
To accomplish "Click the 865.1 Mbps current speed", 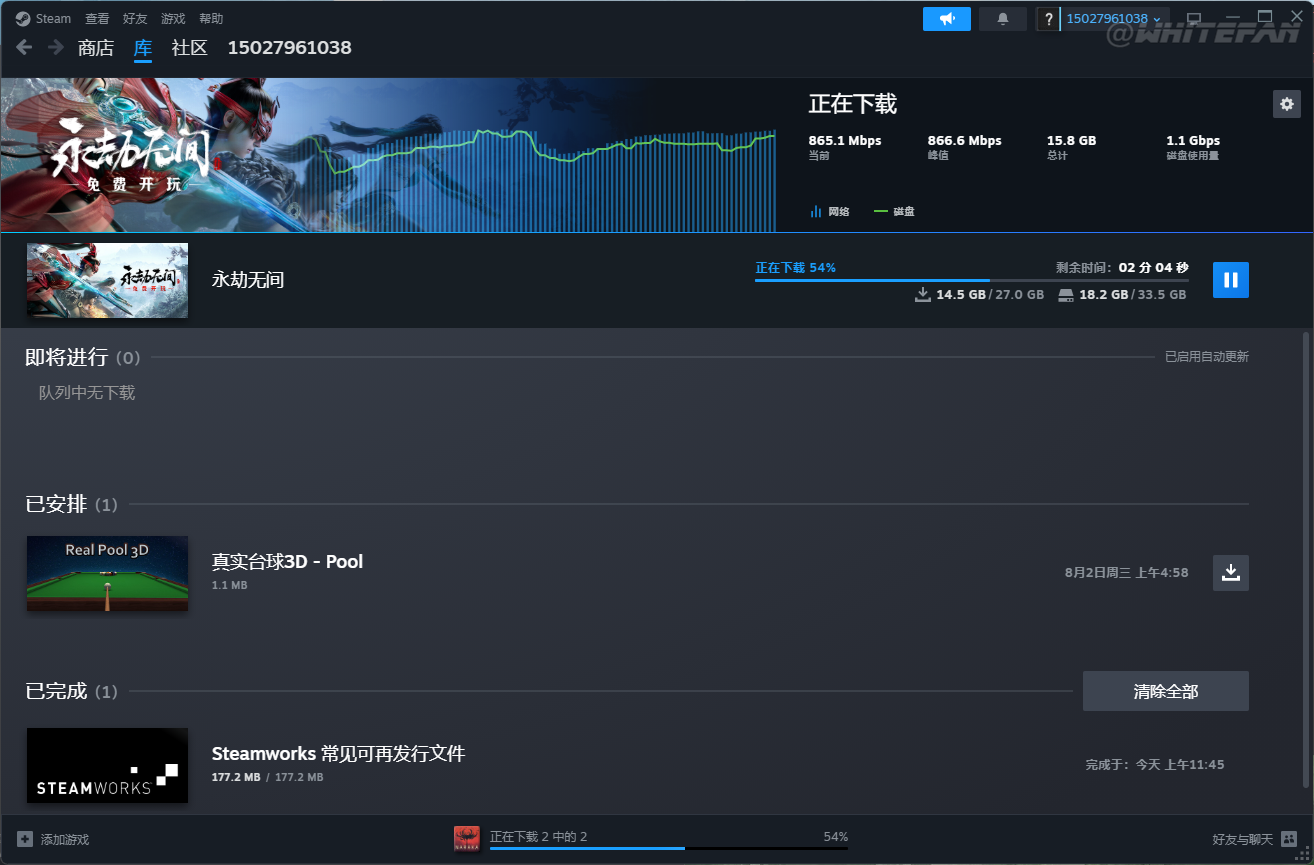I will pos(845,141).
